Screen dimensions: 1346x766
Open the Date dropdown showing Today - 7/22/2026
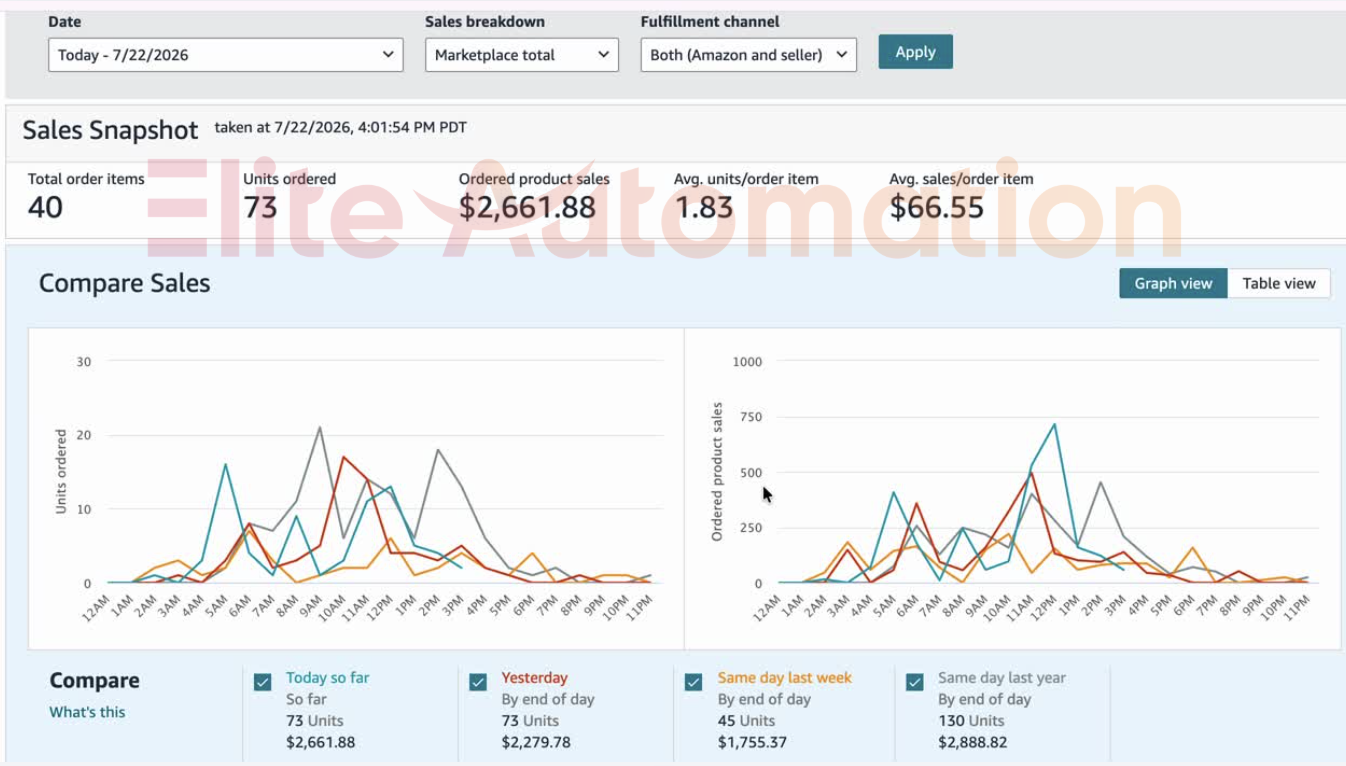[x=225, y=55]
